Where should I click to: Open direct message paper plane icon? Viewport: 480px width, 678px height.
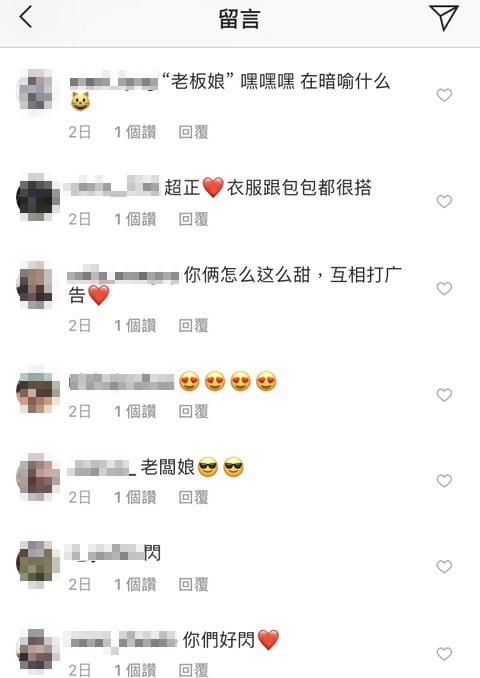[444, 18]
